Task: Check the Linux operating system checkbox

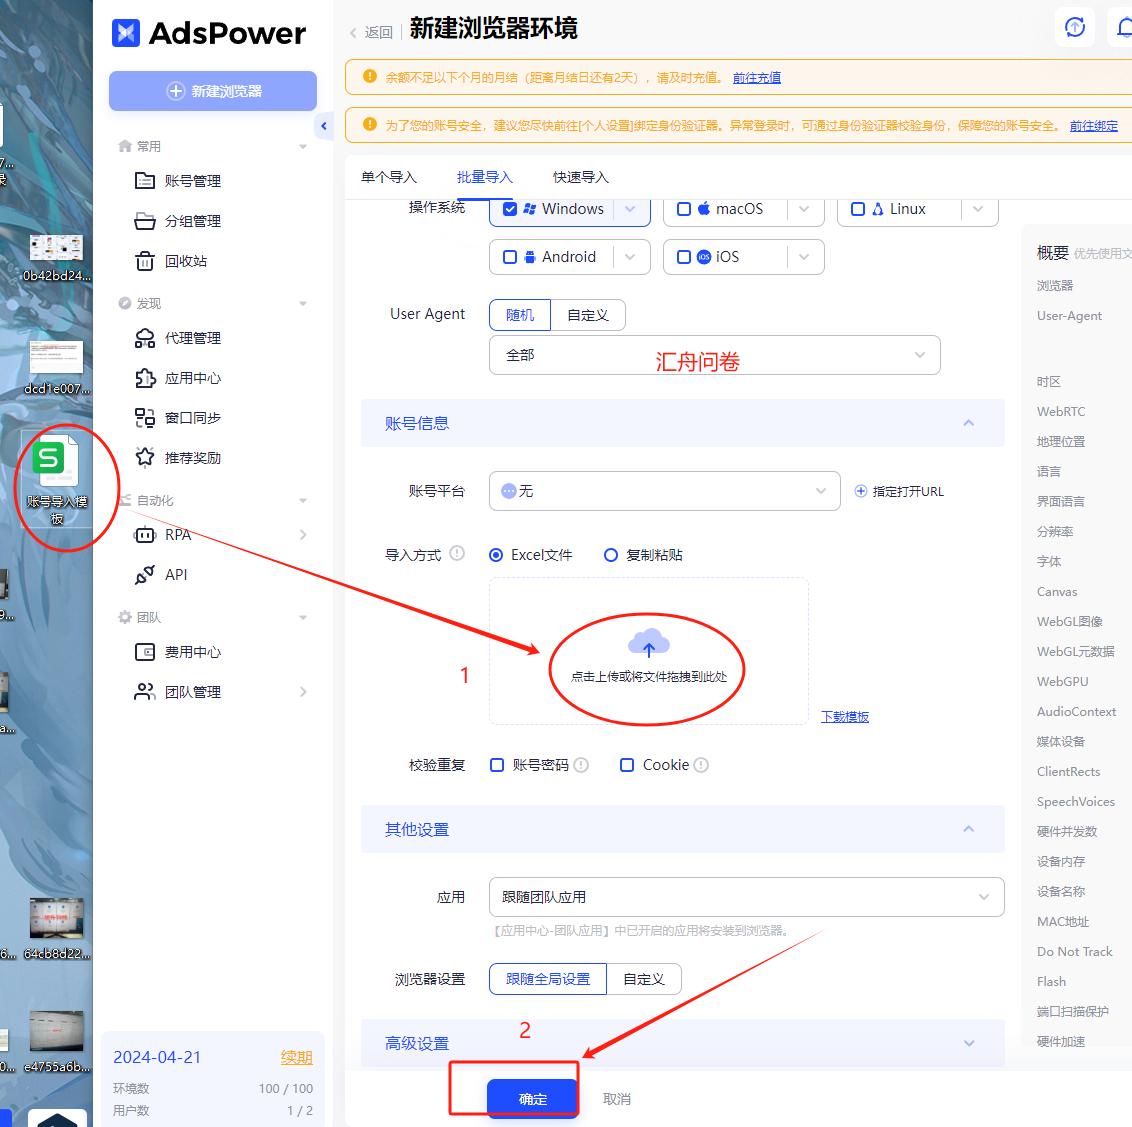Action: click(x=858, y=209)
